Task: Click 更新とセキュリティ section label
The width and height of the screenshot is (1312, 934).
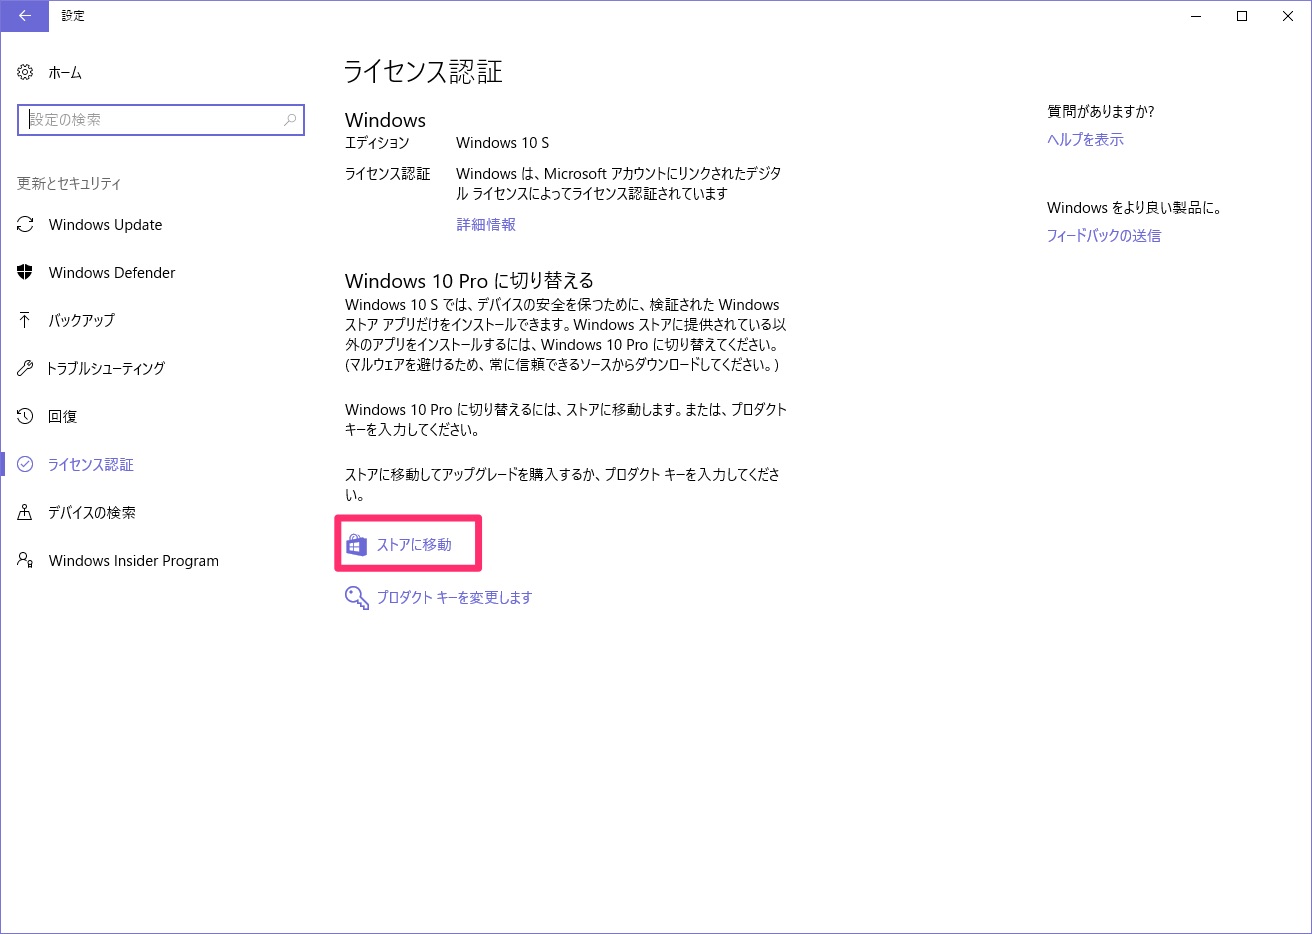Action: point(69,183)
